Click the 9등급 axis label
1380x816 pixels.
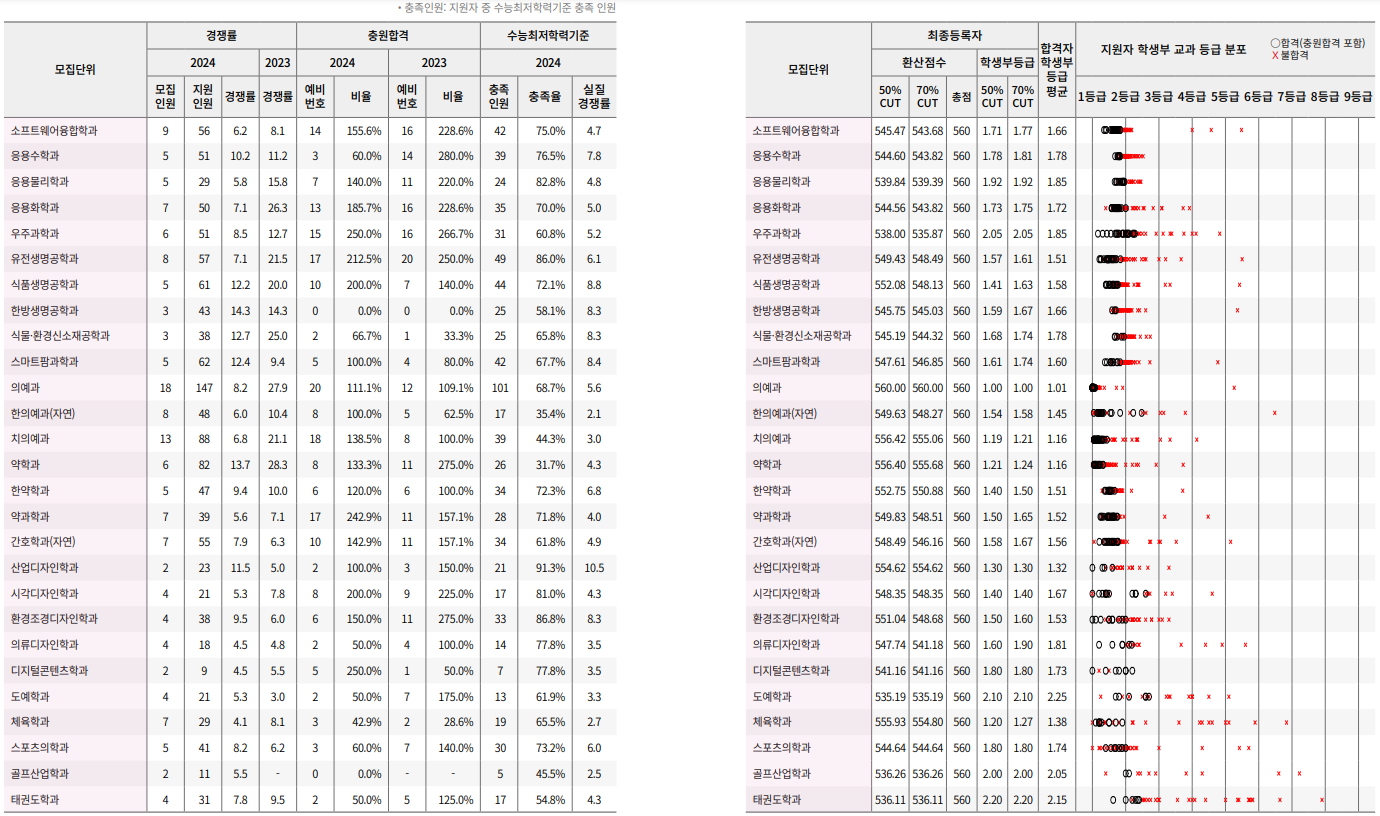coord(1359,96)
